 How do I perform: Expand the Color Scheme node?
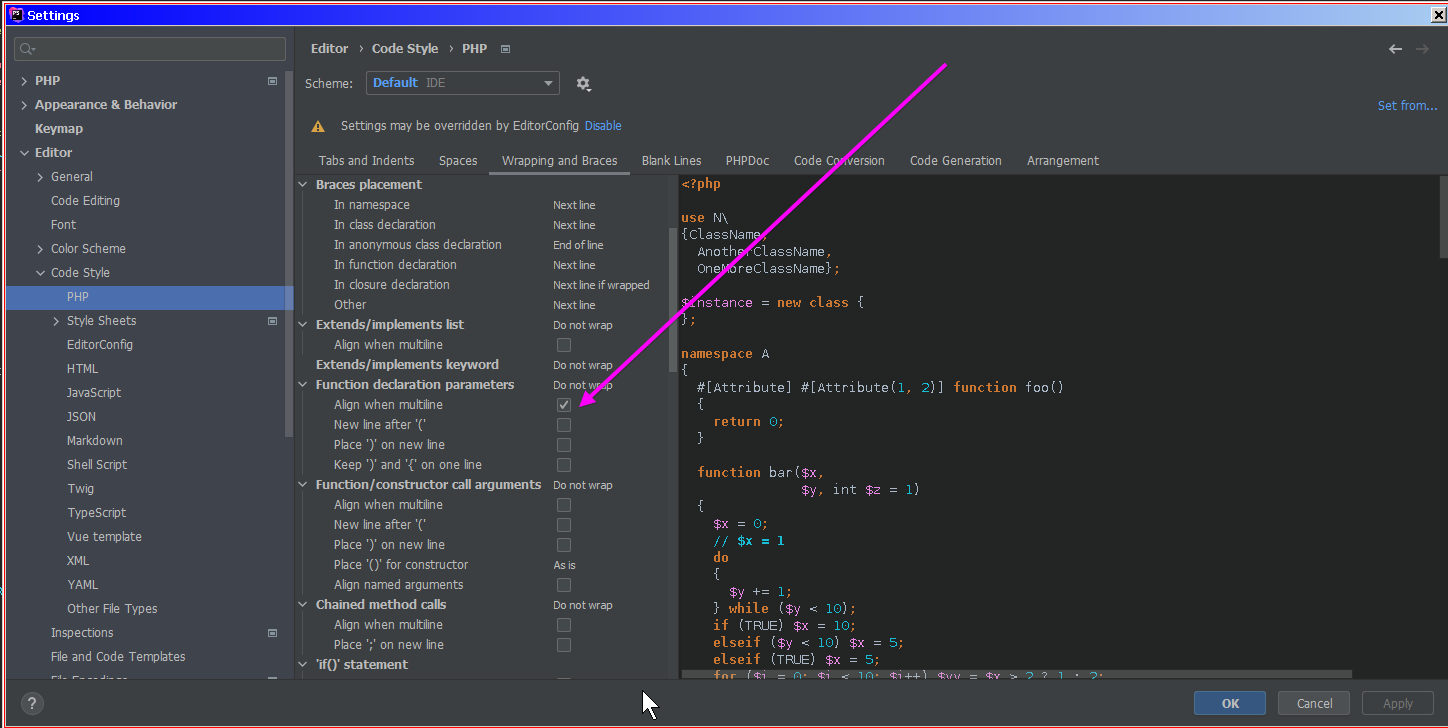(x=40, y=249)
